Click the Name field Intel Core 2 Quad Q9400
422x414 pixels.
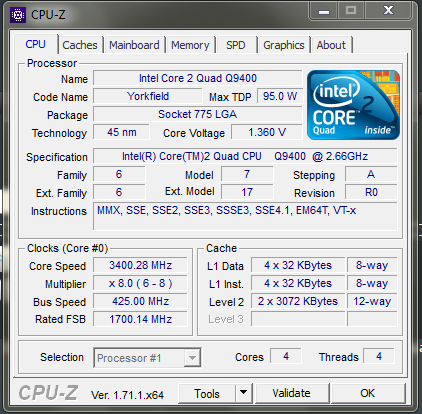tap(198, 78)
